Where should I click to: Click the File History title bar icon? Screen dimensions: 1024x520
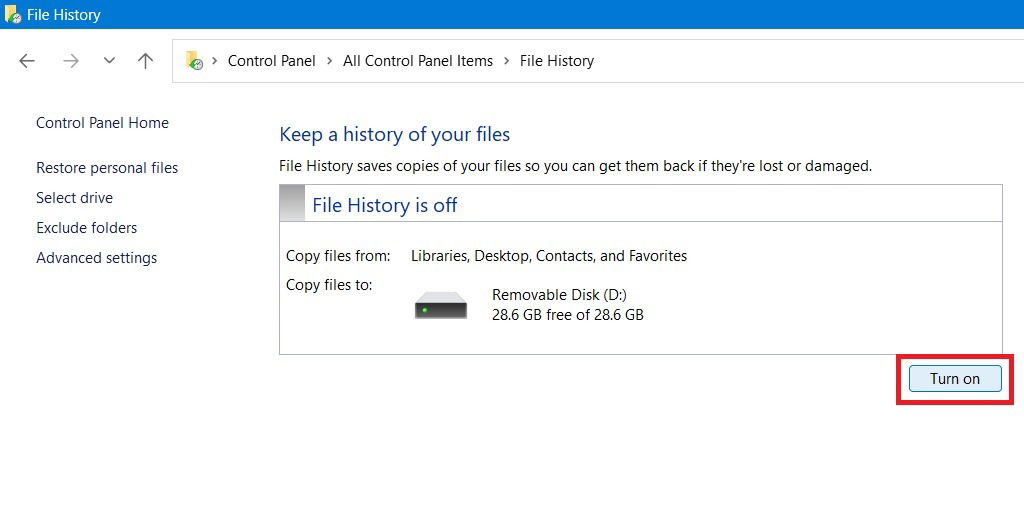click(x=13, y=15)
